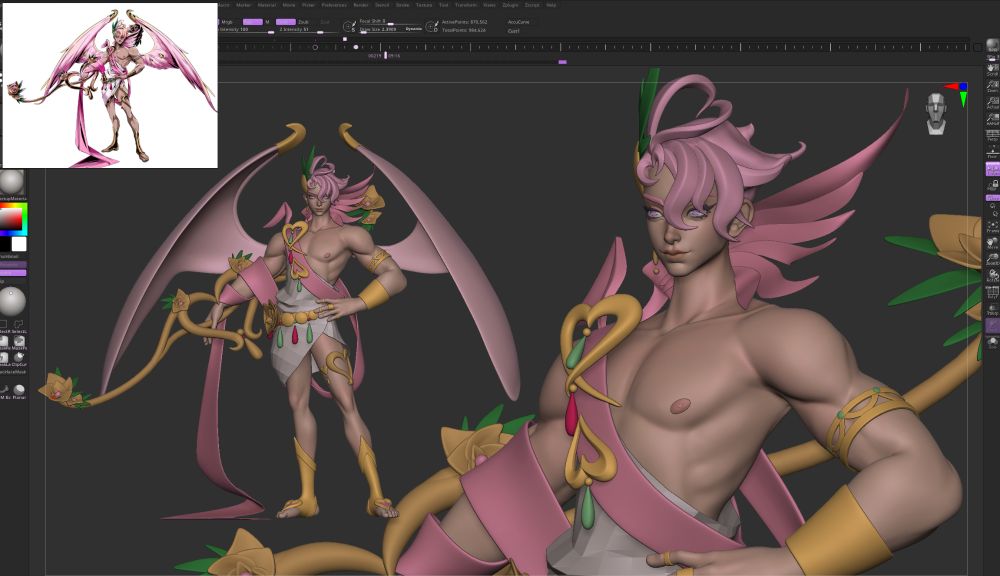Toggle the purple XYZ rotation button
The width and height of the screenshot is (1000, 576).
click(992, 198)
